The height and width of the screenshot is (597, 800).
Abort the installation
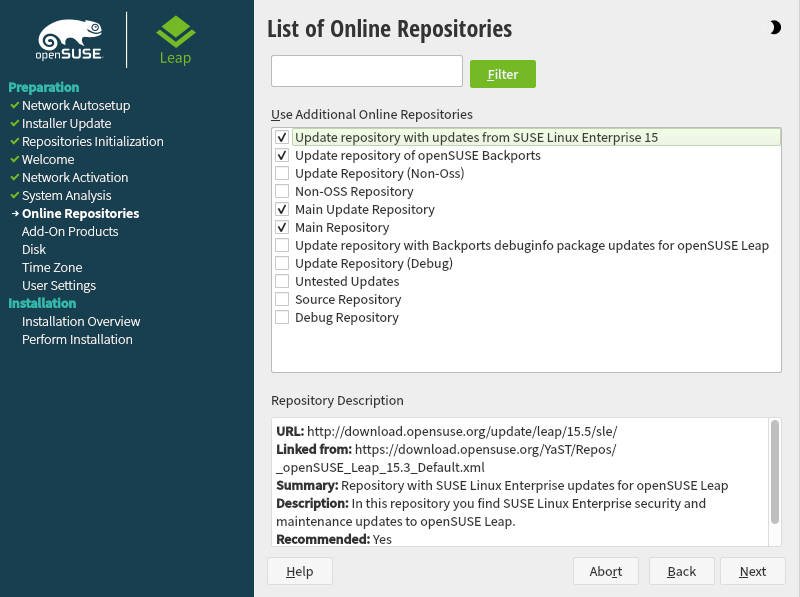(x=606, y=571)
